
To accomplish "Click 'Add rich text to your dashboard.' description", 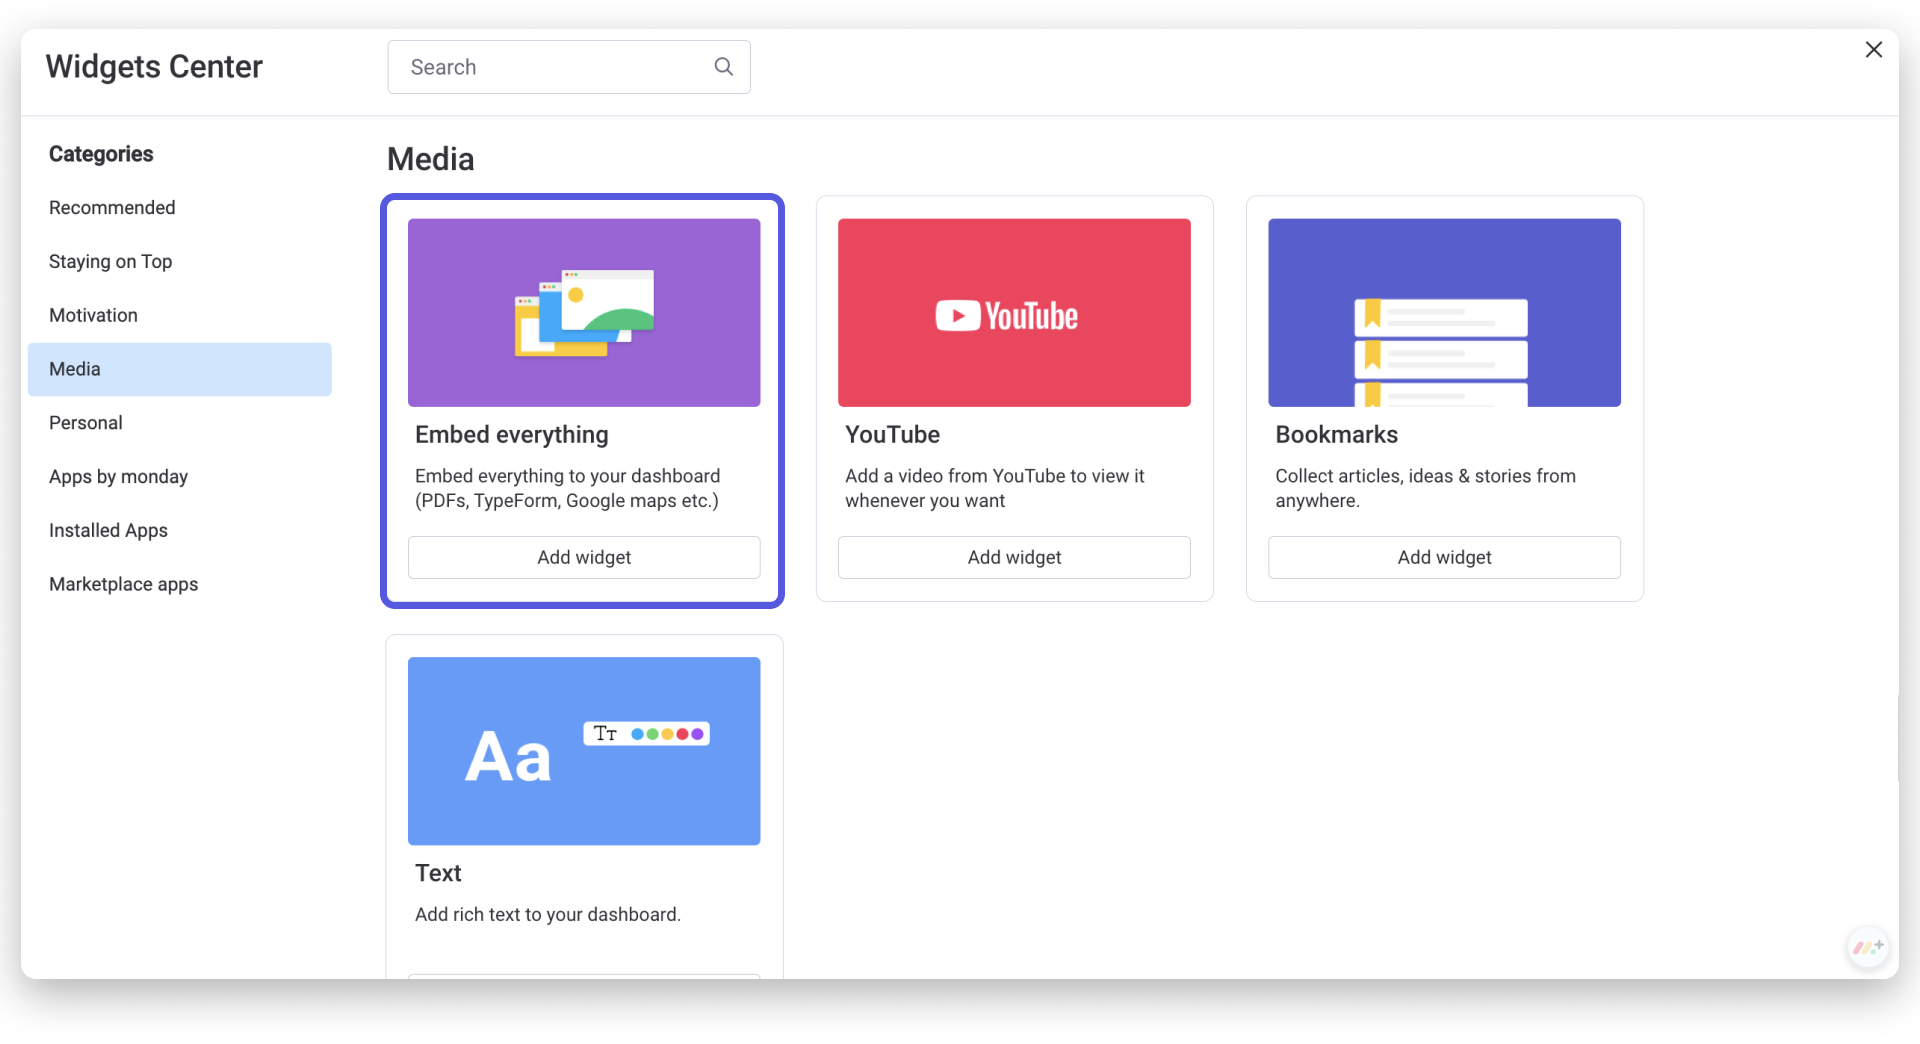I will pyautogui.click(x=548, y=915).
